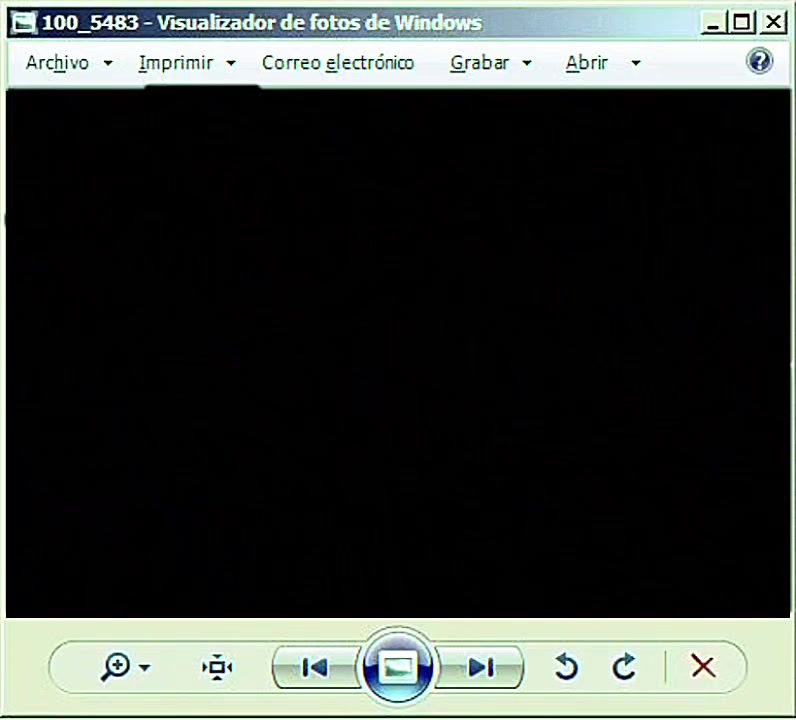Rotate the photo clockwise
Image resolution: width=796 pixels, height=720 pixels.
click(624, 667)
